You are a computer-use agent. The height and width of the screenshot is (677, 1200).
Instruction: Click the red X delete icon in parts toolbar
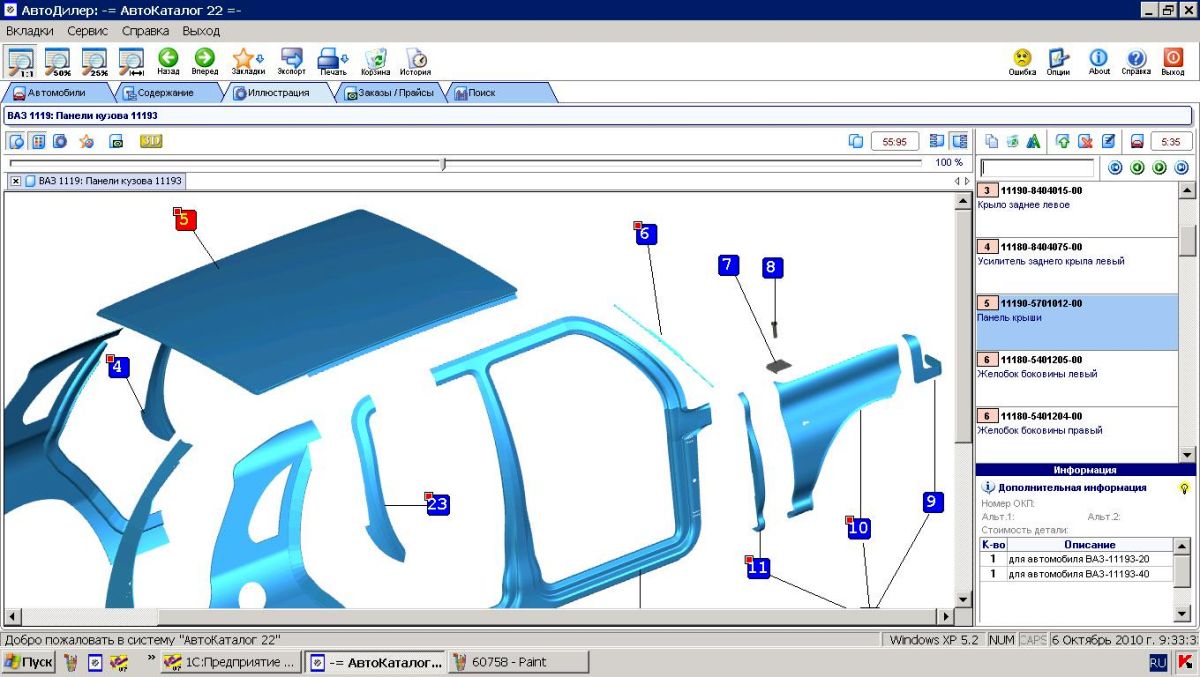(x=1085, y=141)
